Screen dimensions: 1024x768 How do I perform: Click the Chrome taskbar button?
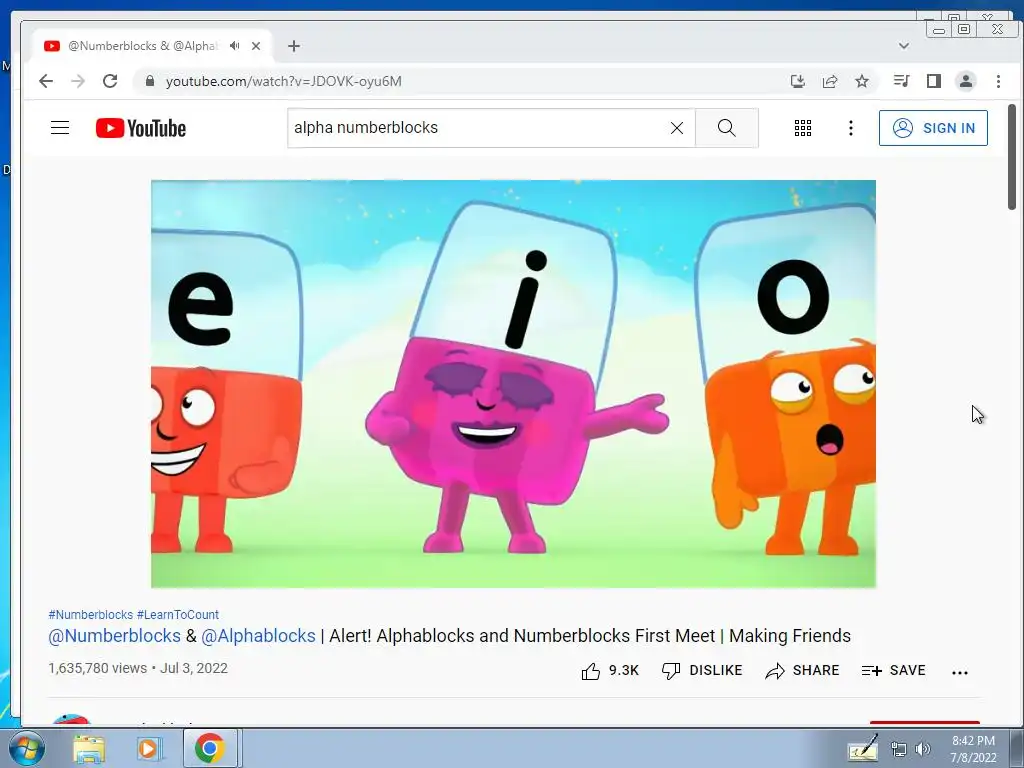(x=210, y=748)
